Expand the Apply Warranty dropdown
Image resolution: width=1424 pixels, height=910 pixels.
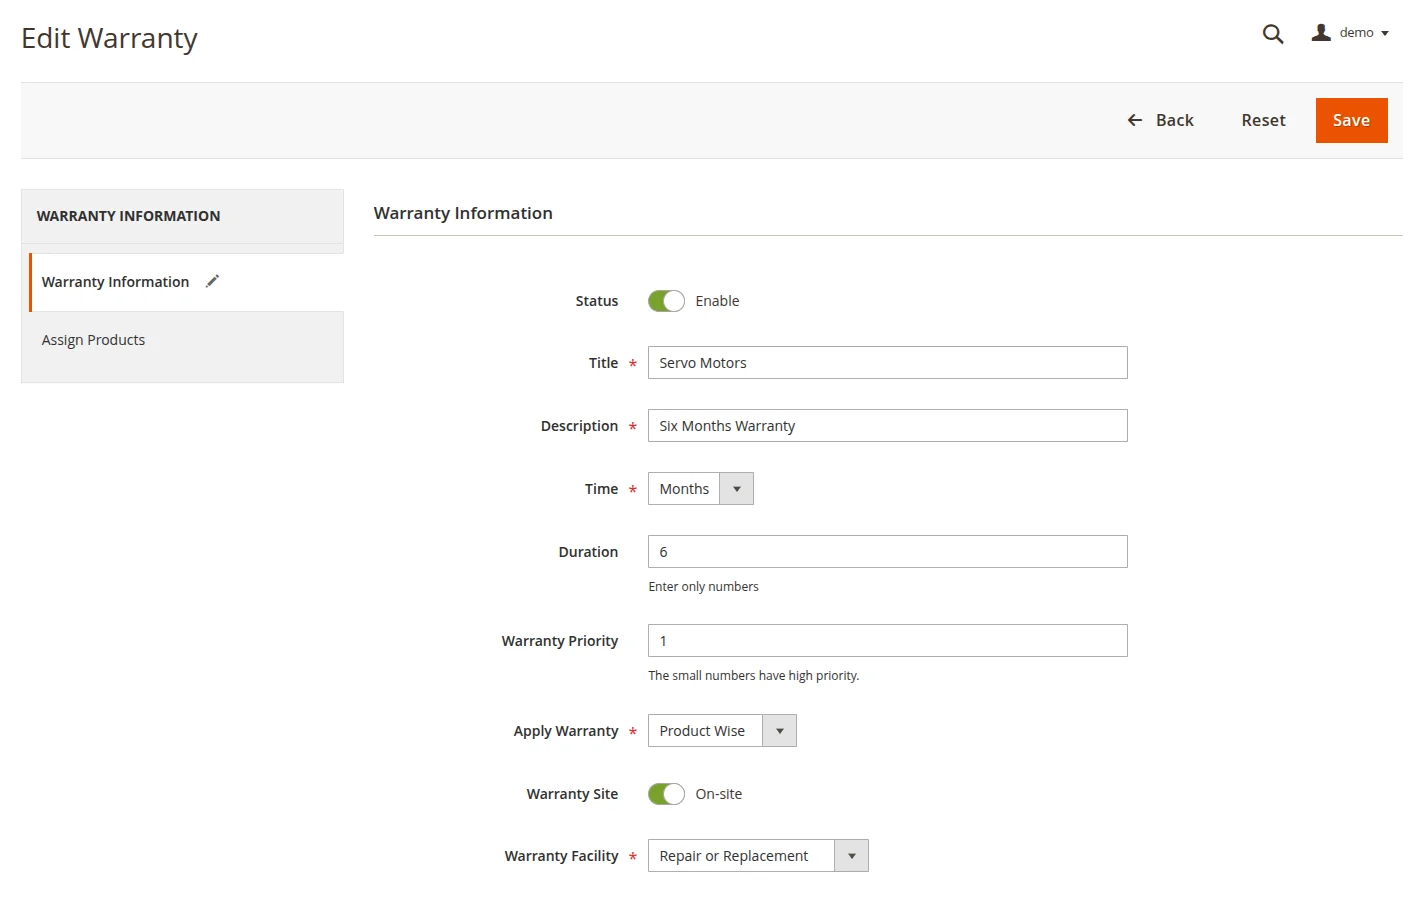point(721,731)
